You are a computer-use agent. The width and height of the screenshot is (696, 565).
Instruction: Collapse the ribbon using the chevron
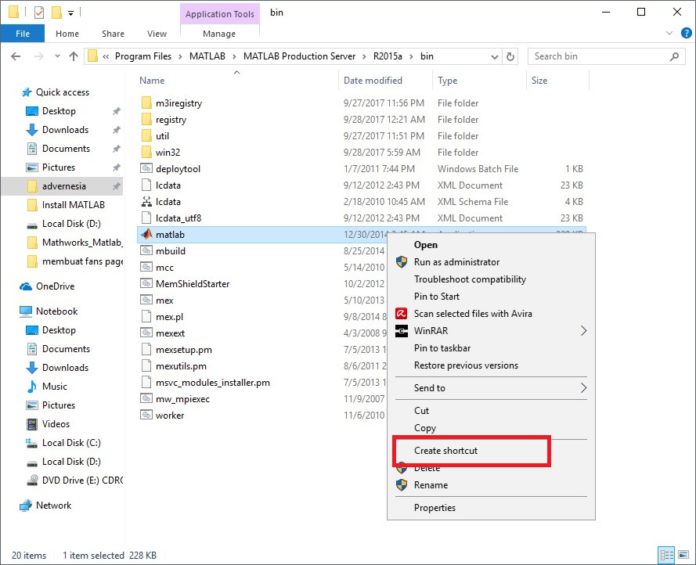(669, 33)
